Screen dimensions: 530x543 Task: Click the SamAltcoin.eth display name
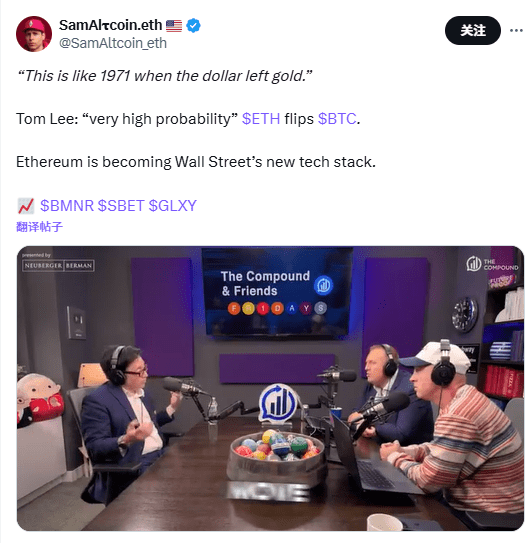pos(111,25)
